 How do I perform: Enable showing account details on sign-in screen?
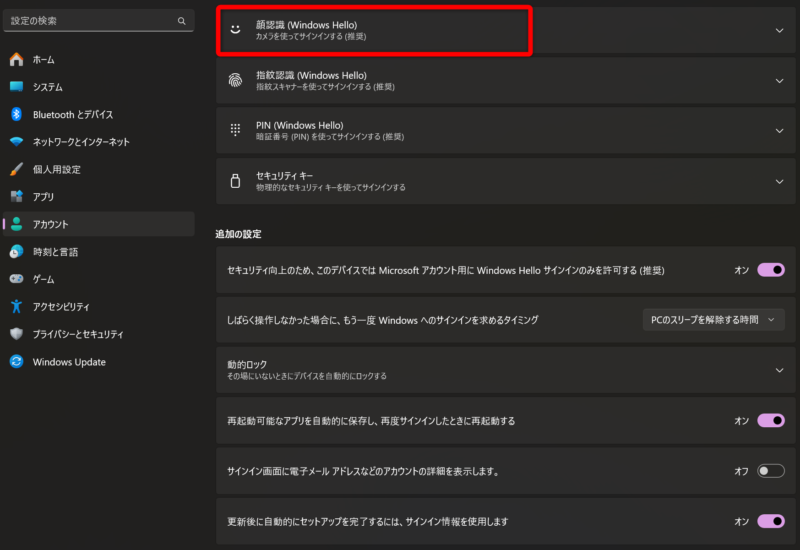tap(770, 471)
